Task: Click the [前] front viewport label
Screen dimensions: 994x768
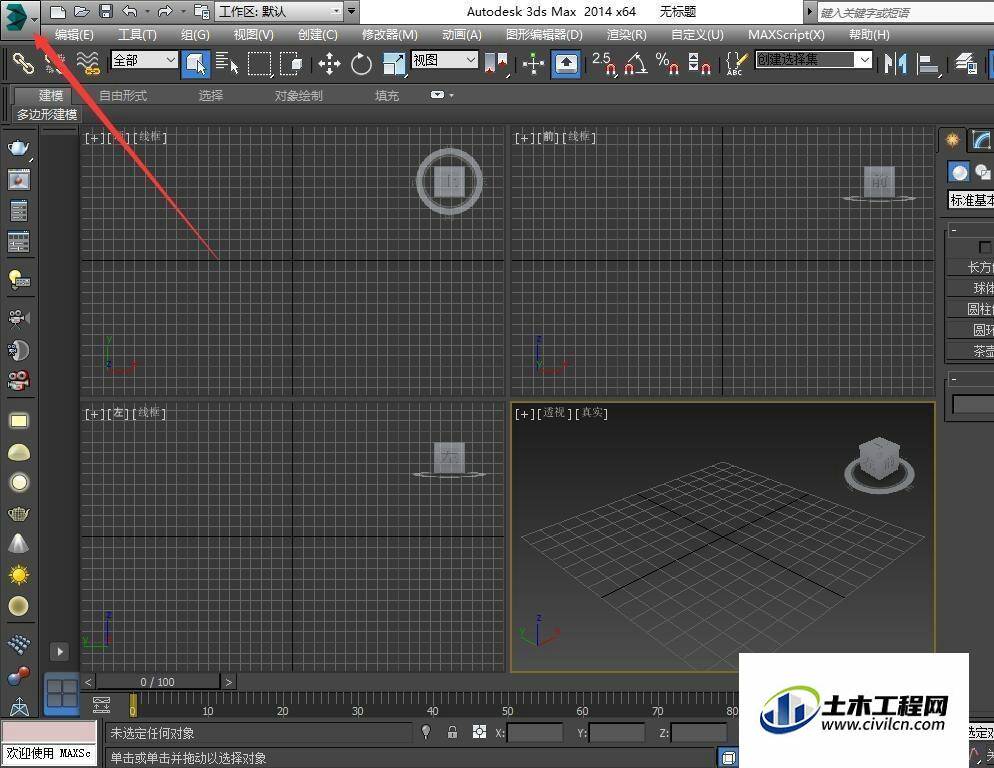Action: coord(549,137)
